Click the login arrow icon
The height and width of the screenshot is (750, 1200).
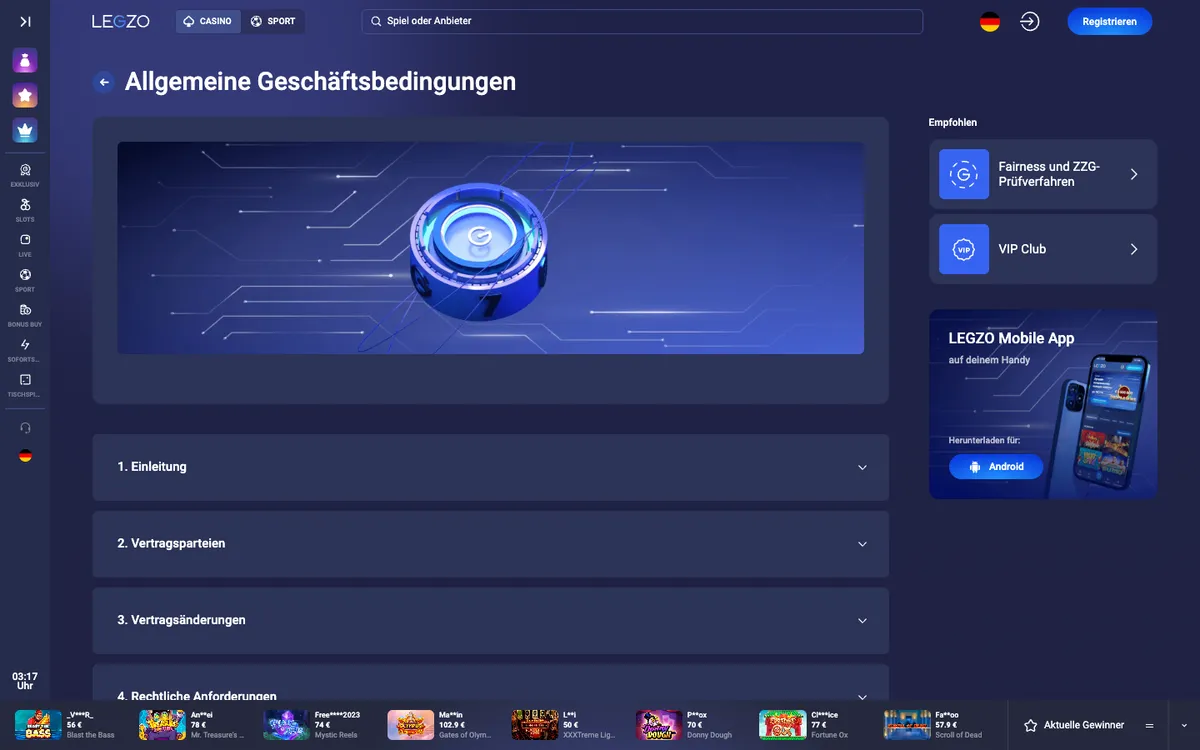1030,21
